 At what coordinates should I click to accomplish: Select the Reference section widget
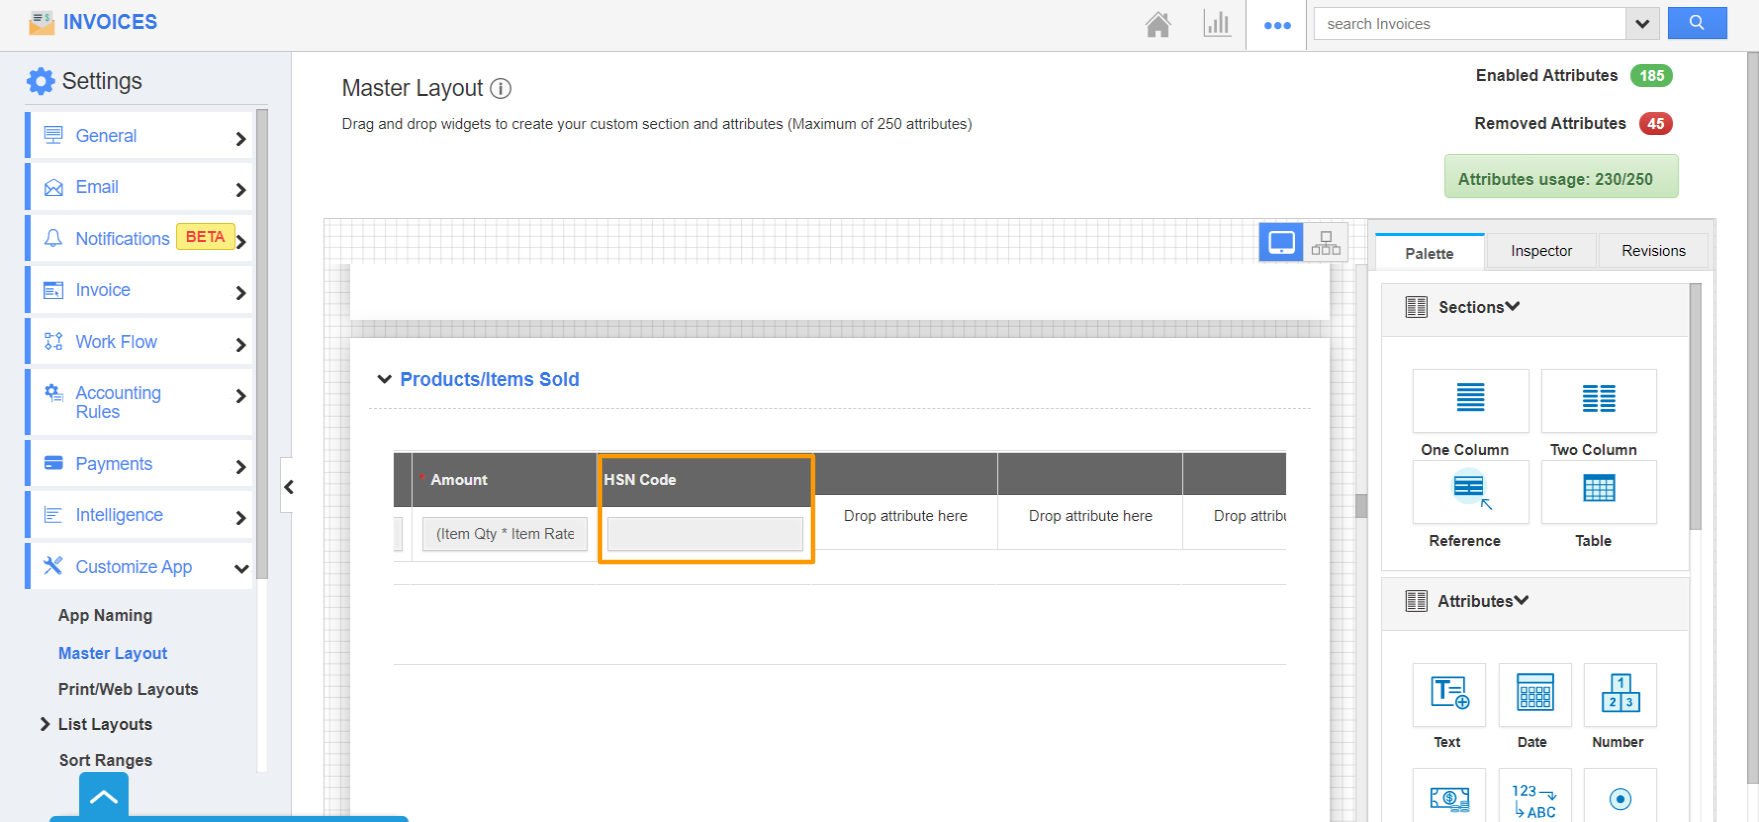point(1470,492)
